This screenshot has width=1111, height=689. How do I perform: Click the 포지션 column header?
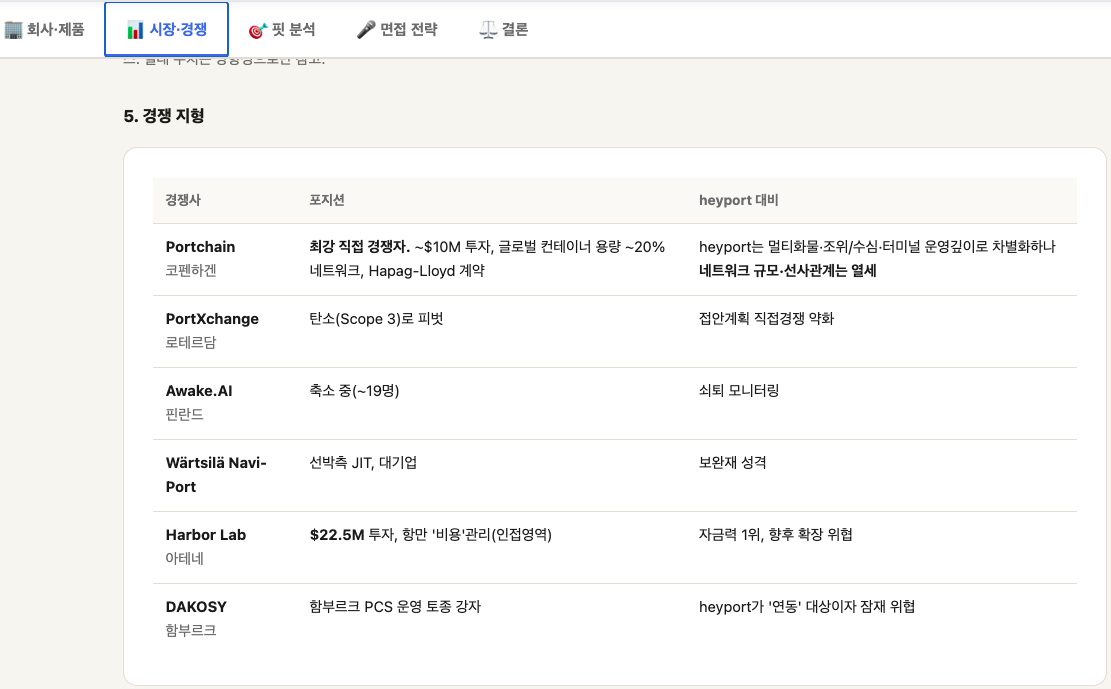pyautogui.click(x=327, y=200)
